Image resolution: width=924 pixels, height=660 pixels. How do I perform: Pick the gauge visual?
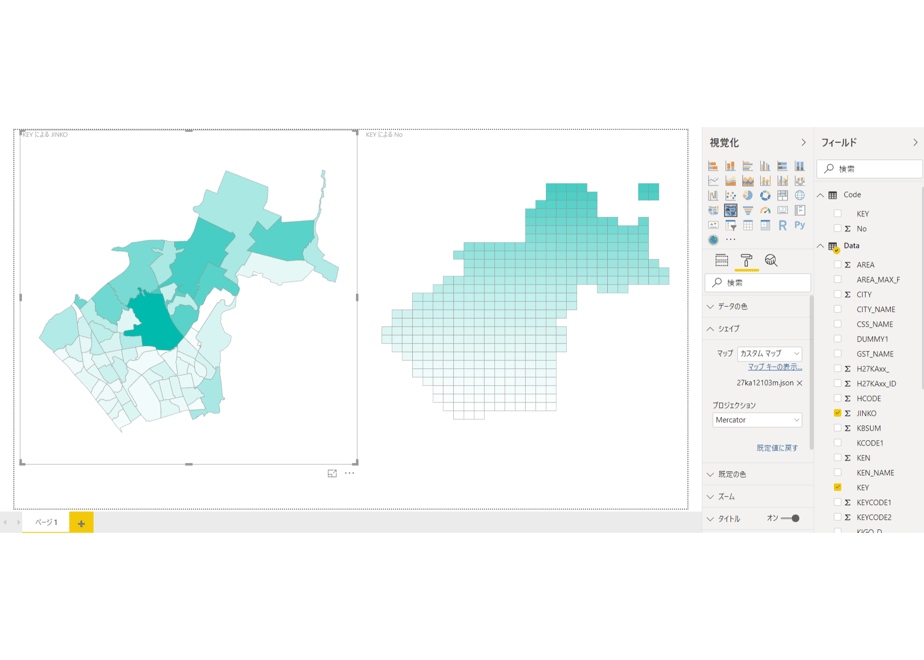[765, 210]
